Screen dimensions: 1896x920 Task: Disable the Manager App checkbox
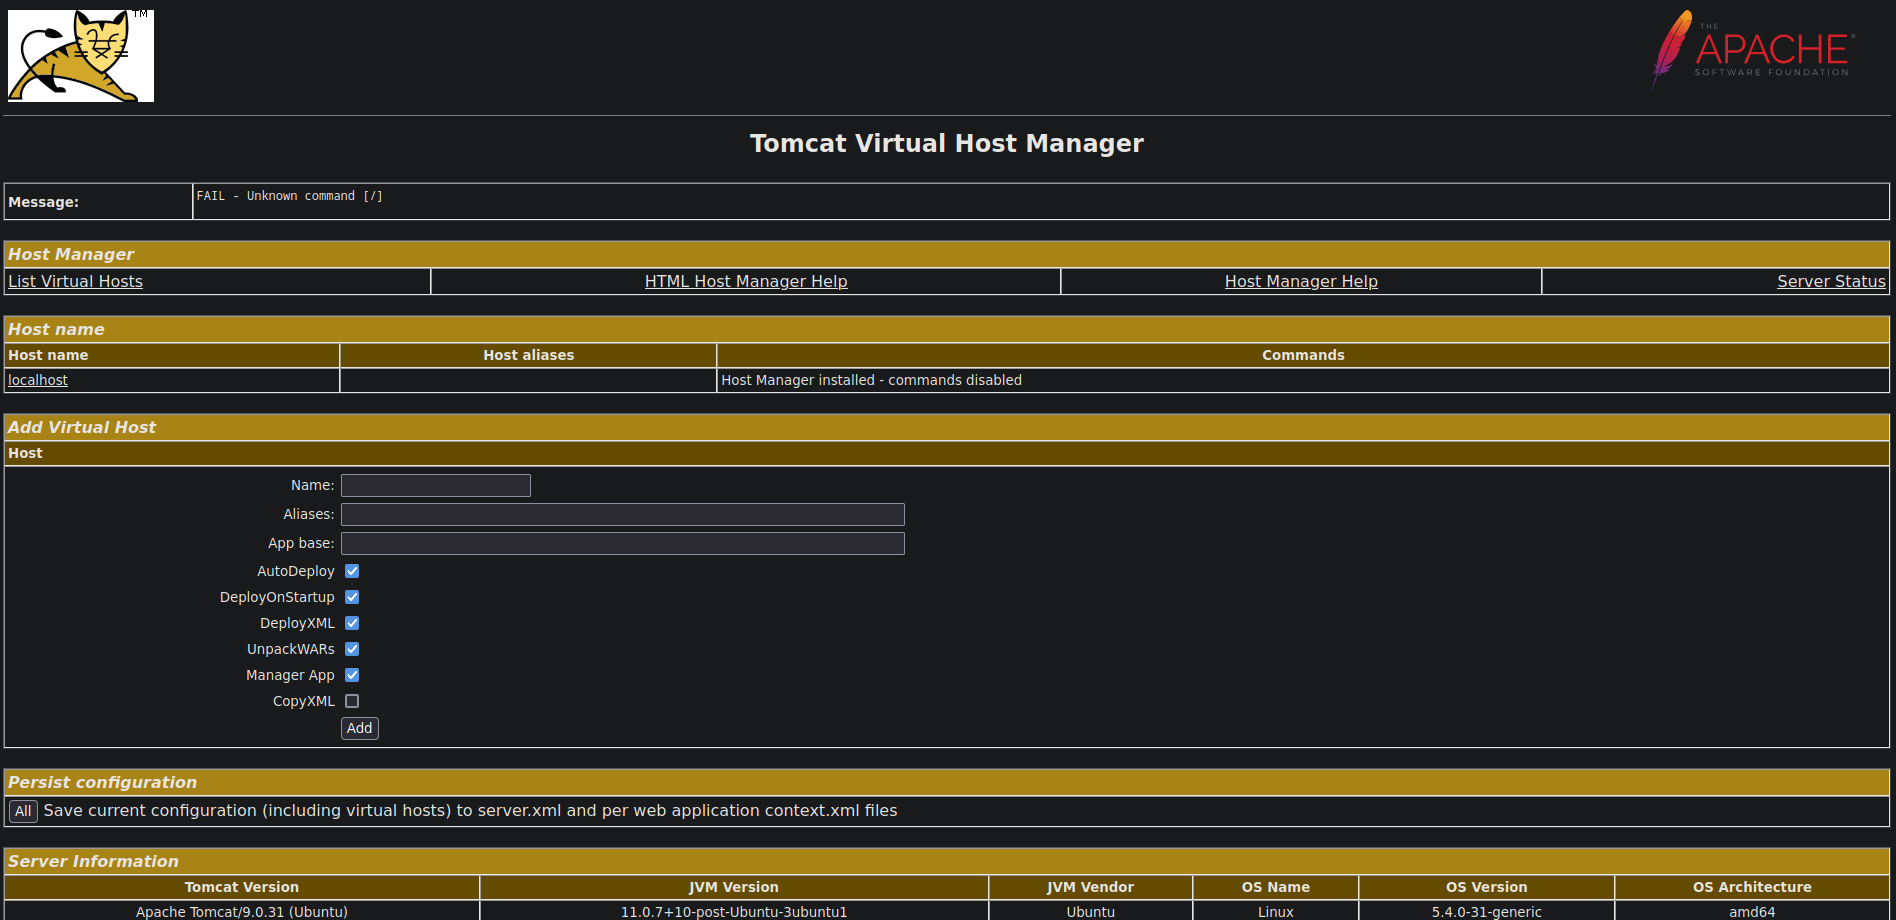pos(352,675)
